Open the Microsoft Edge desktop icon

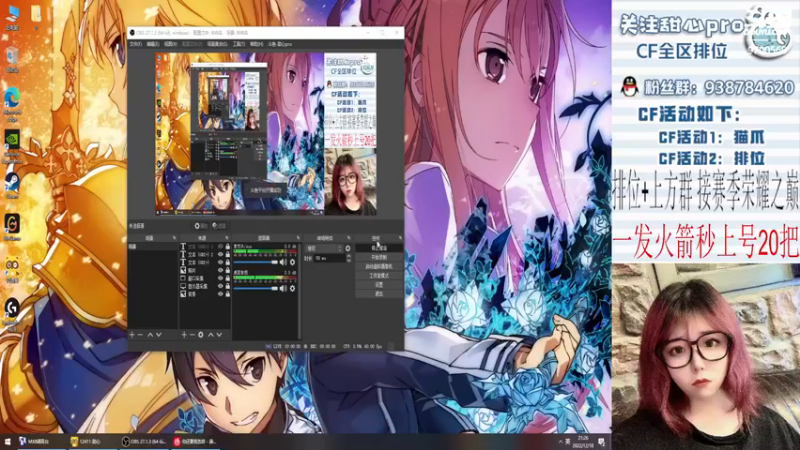pyautogui.click(x=12, y=104)
